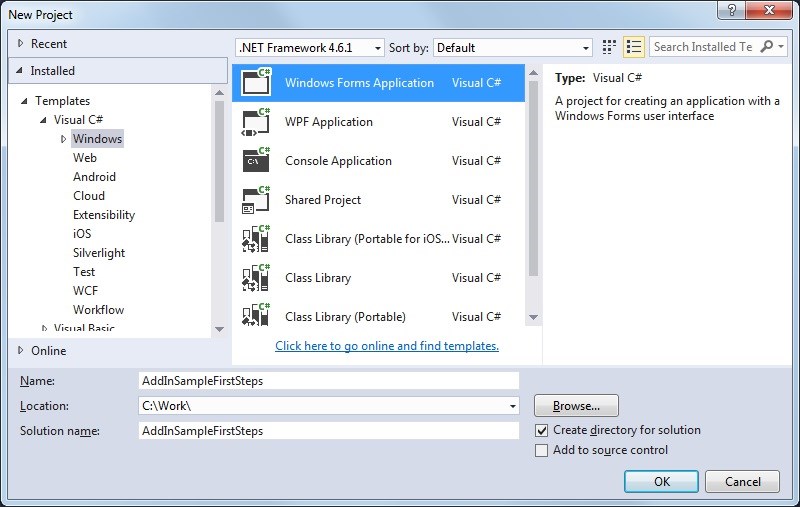800x507 pixels.
Task: Open the Location path dropdown arrow
Action: tap(512, 407)
